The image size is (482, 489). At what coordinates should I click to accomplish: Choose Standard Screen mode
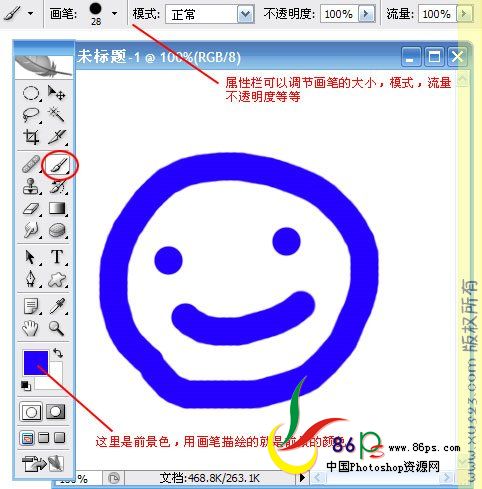[x=27, y=438]
